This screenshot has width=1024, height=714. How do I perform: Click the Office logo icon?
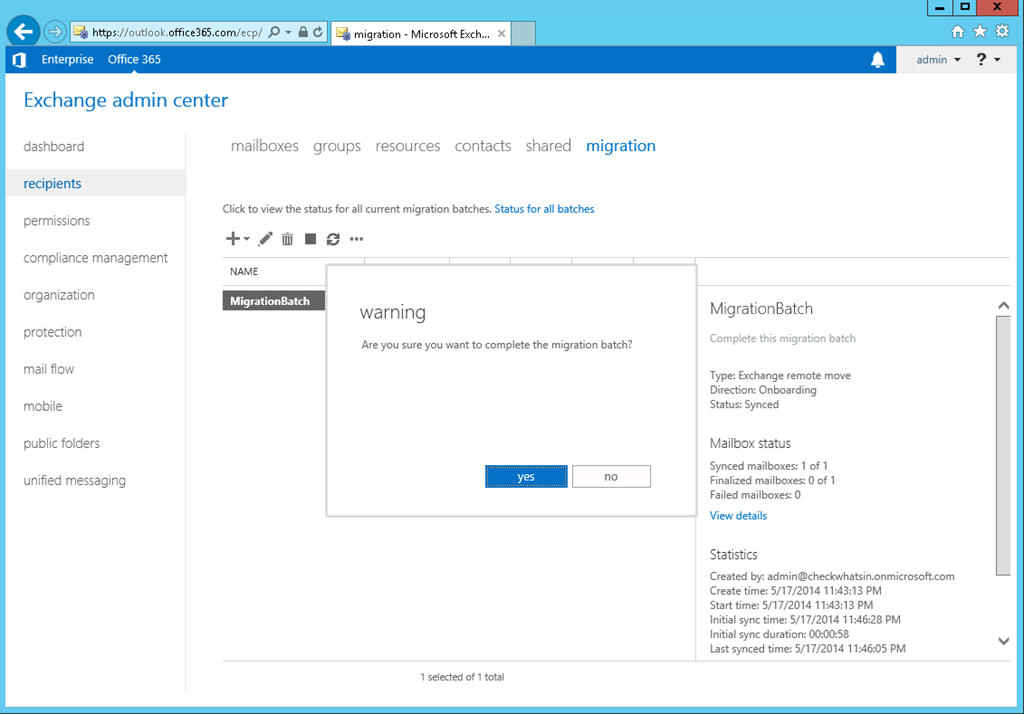[20, 59]
